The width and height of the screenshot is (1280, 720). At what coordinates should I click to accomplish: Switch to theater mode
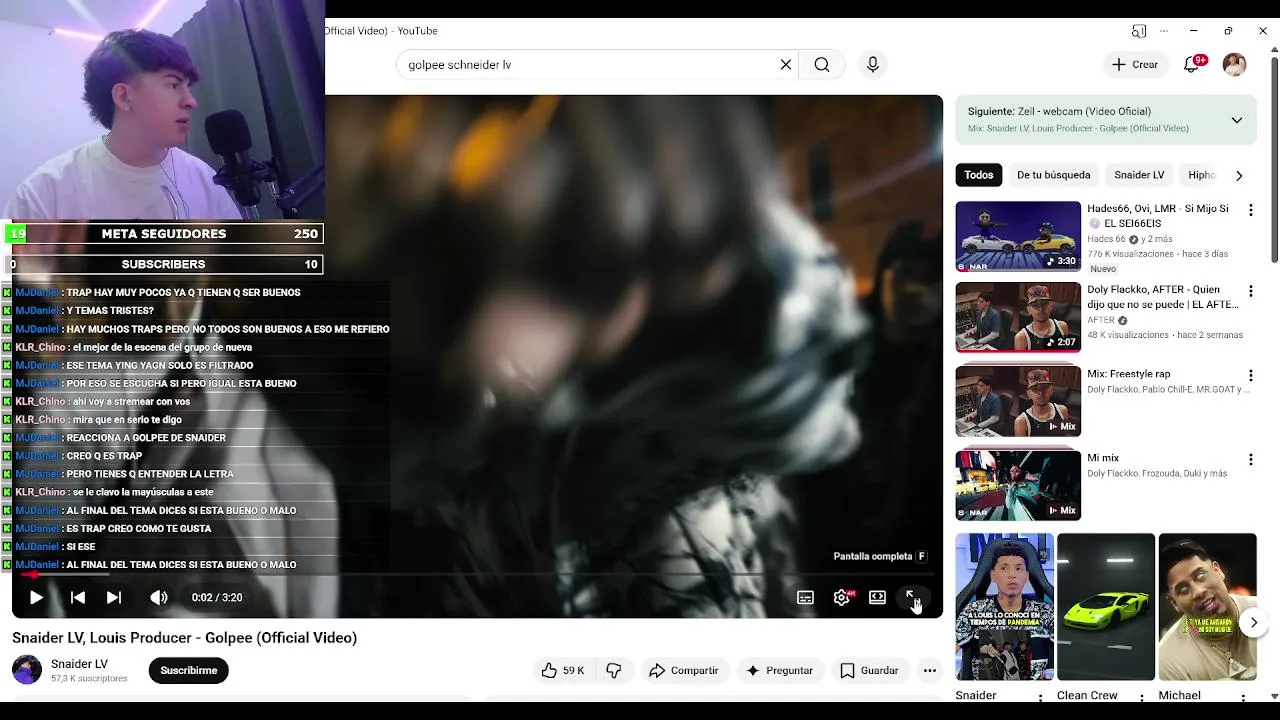877,597
